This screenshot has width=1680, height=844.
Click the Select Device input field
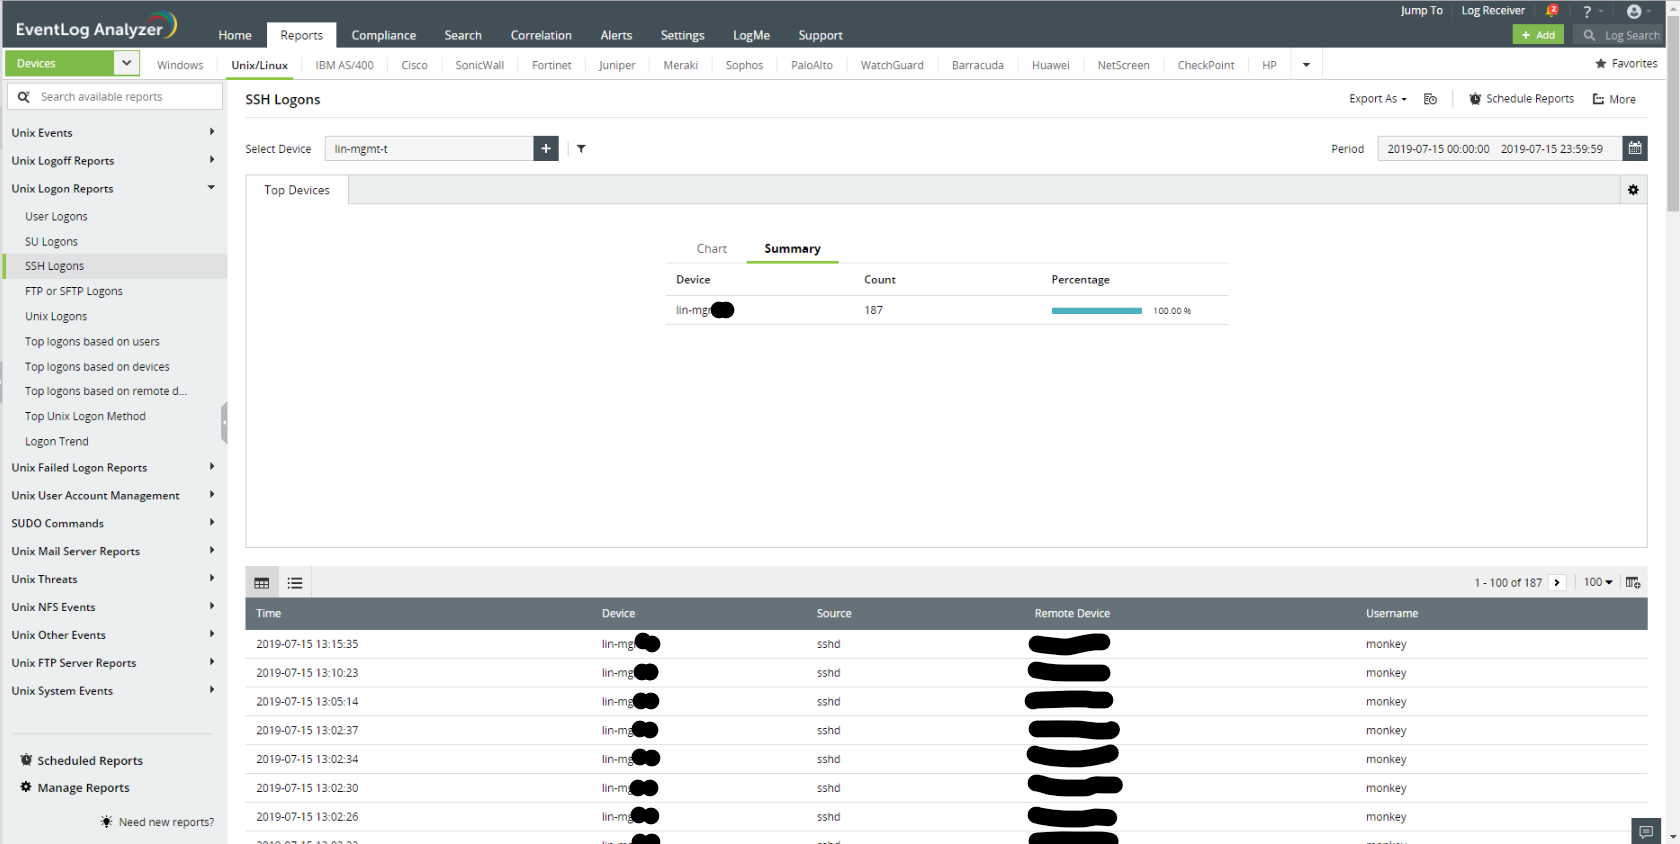pyautogui.click(x=429, y=148)
